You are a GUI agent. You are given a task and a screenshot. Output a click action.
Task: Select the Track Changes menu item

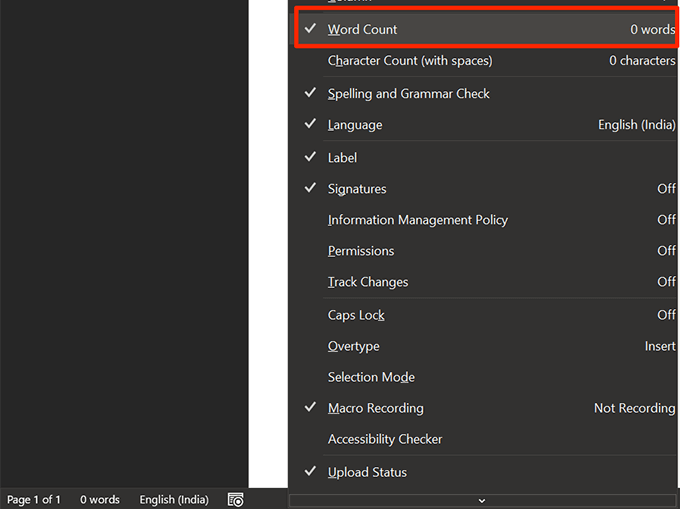(367, 282)
